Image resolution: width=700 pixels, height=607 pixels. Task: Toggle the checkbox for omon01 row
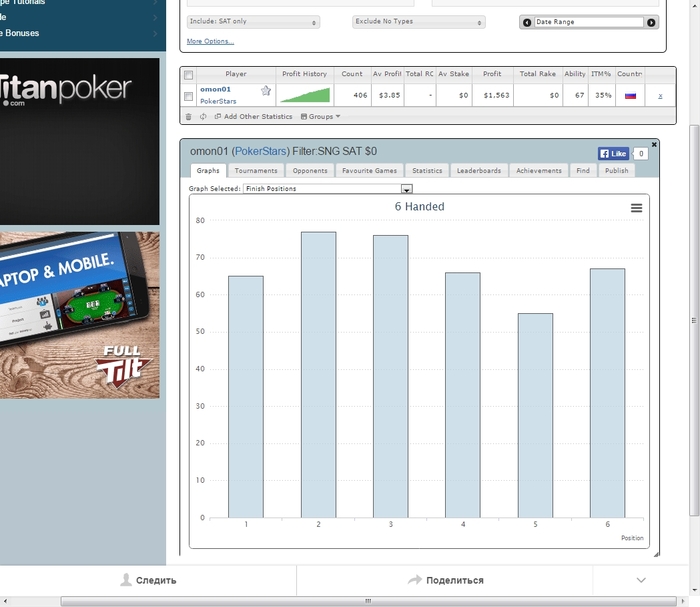(188, 96)
